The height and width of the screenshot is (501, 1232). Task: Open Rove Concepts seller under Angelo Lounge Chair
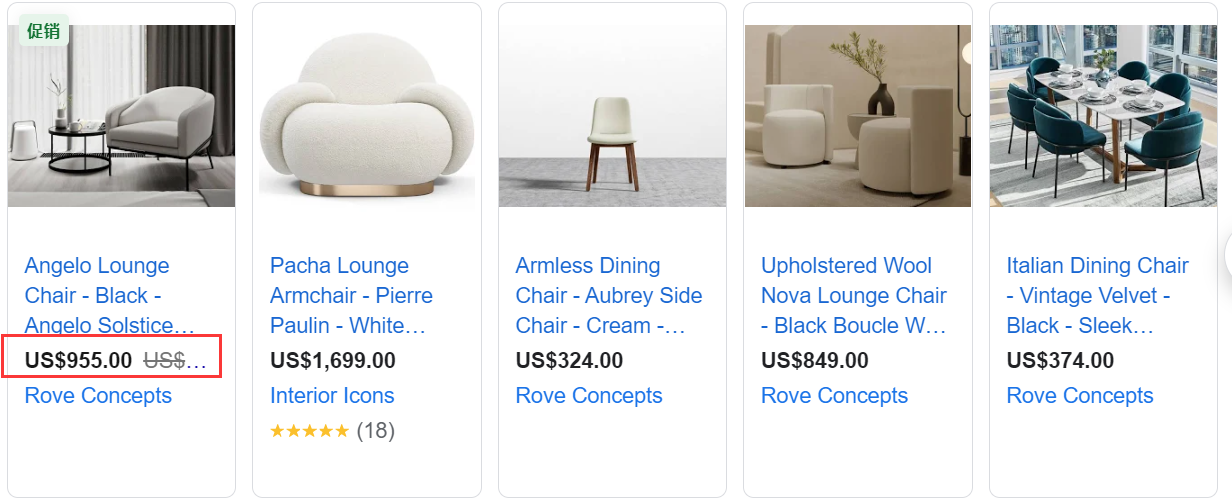98,395
